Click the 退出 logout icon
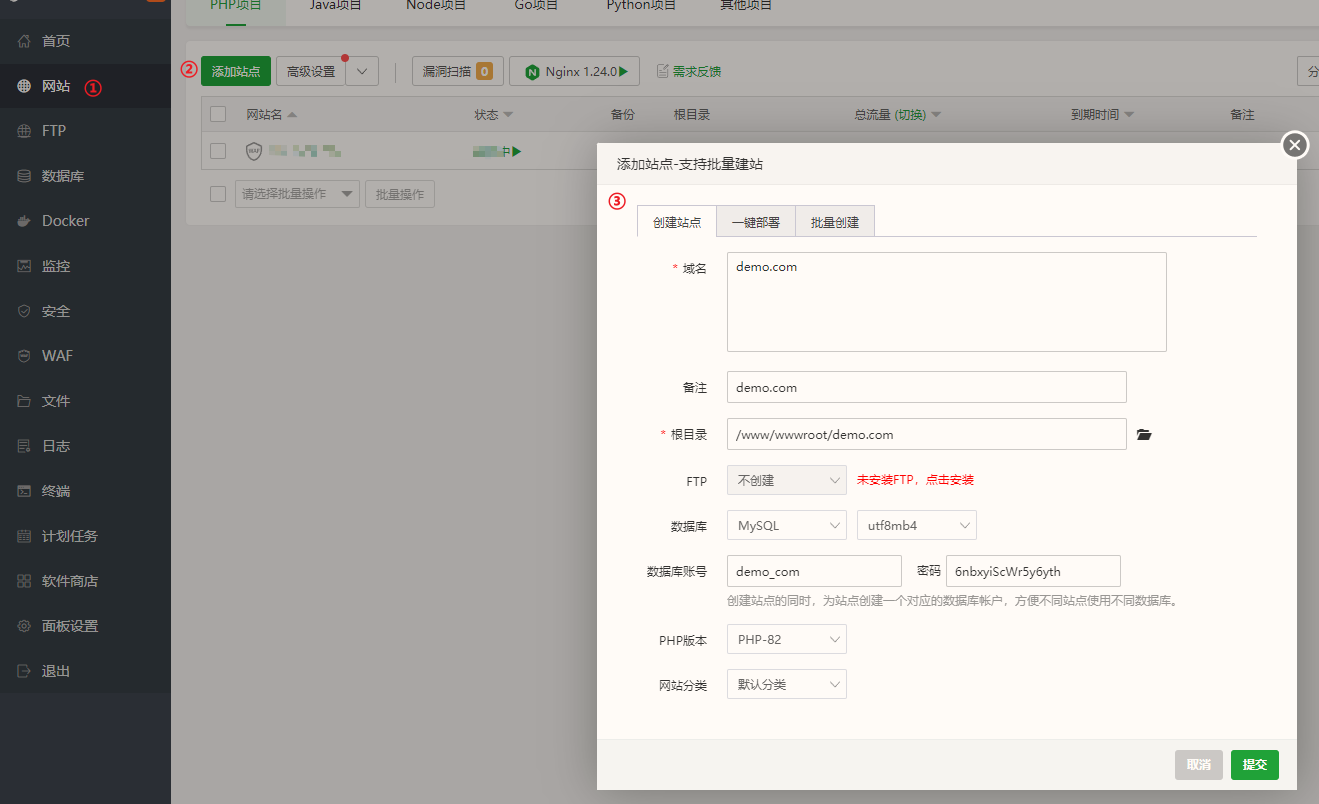This screenshot has height=804, width=1319. coord(24,671)
